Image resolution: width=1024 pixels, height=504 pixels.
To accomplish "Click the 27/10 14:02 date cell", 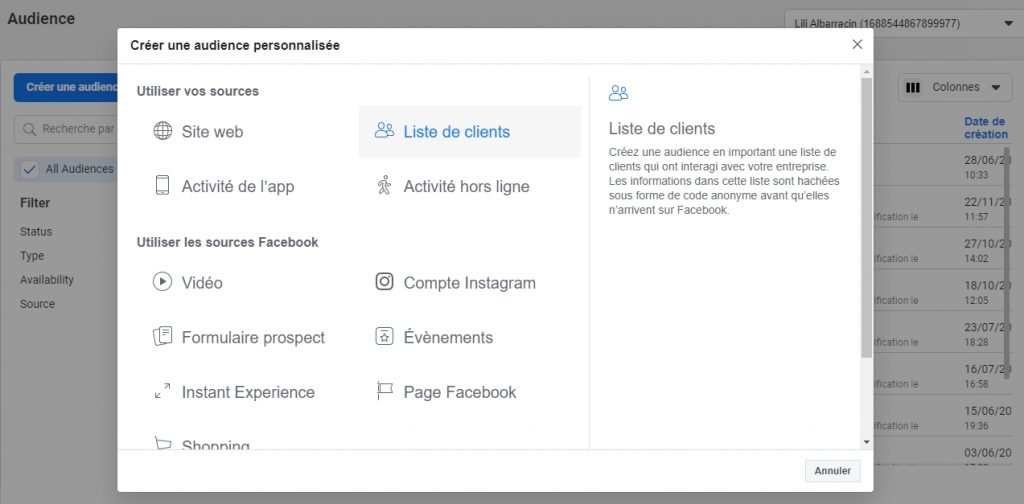I will 985,251.
